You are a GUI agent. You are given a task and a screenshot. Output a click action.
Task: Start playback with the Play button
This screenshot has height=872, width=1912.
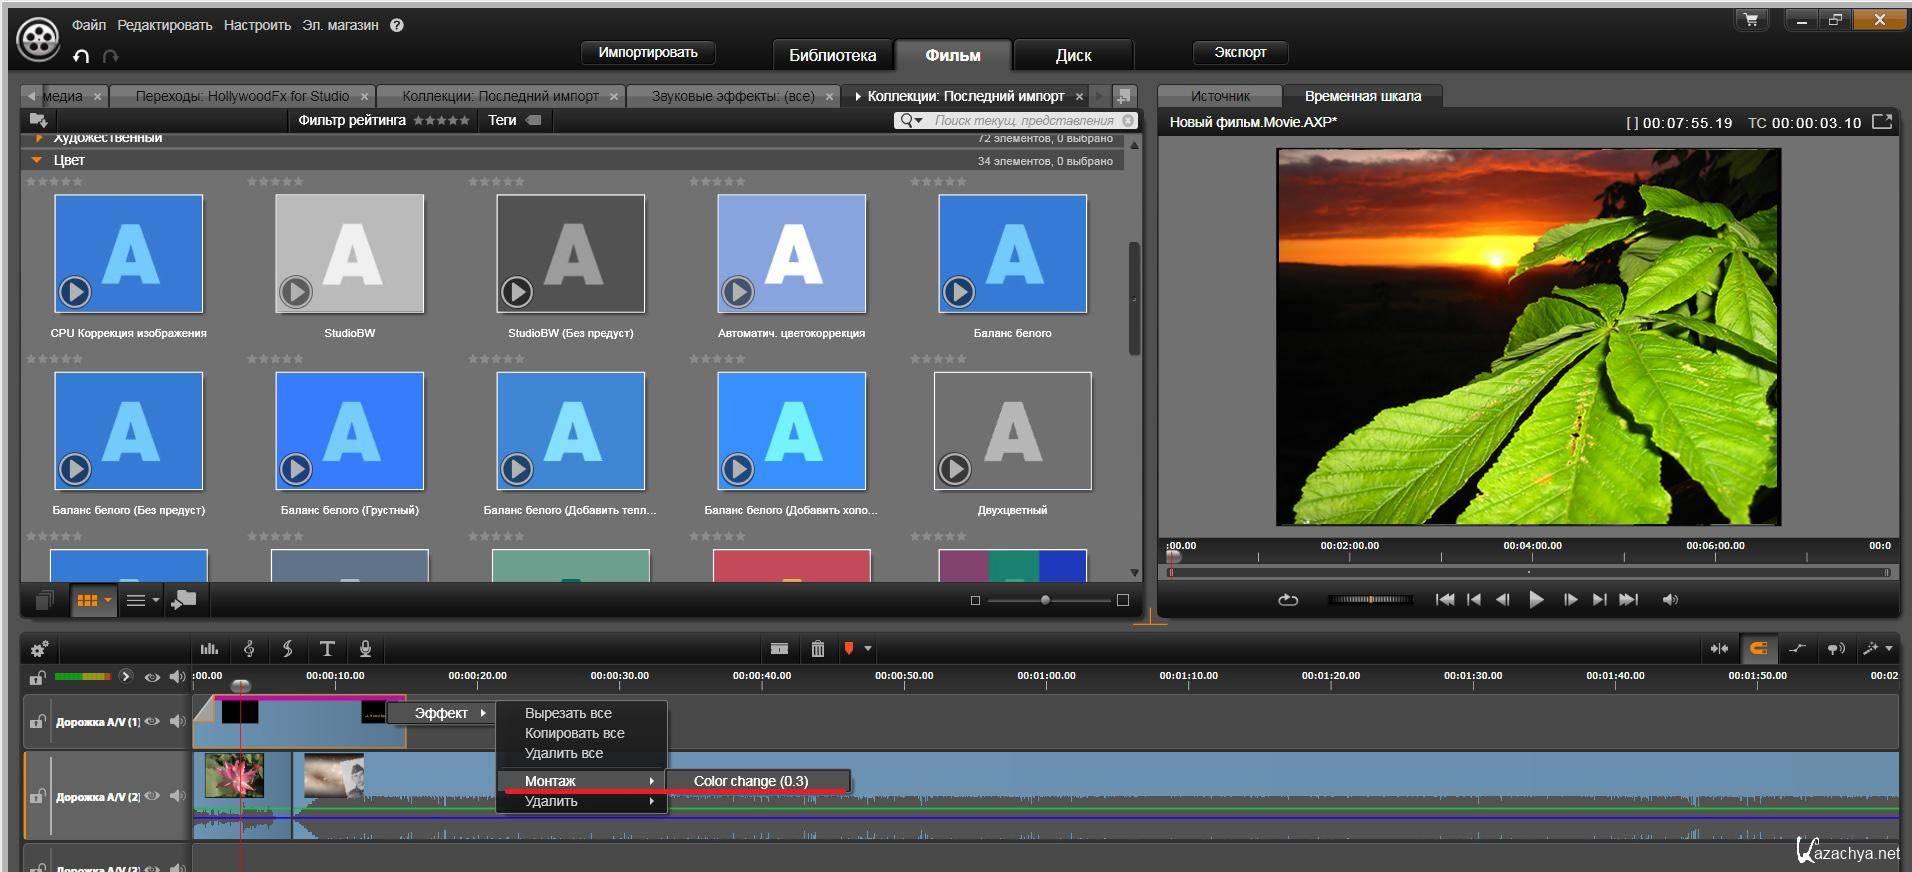(1536, 600)
